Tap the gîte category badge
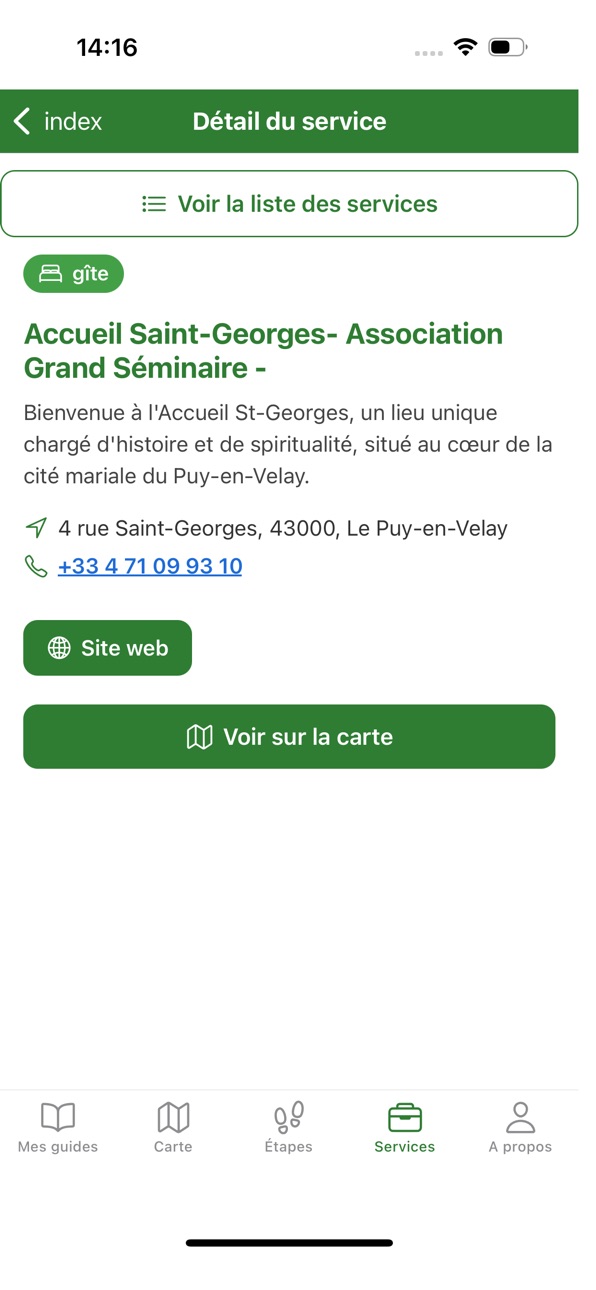 (x=73, y=274)
